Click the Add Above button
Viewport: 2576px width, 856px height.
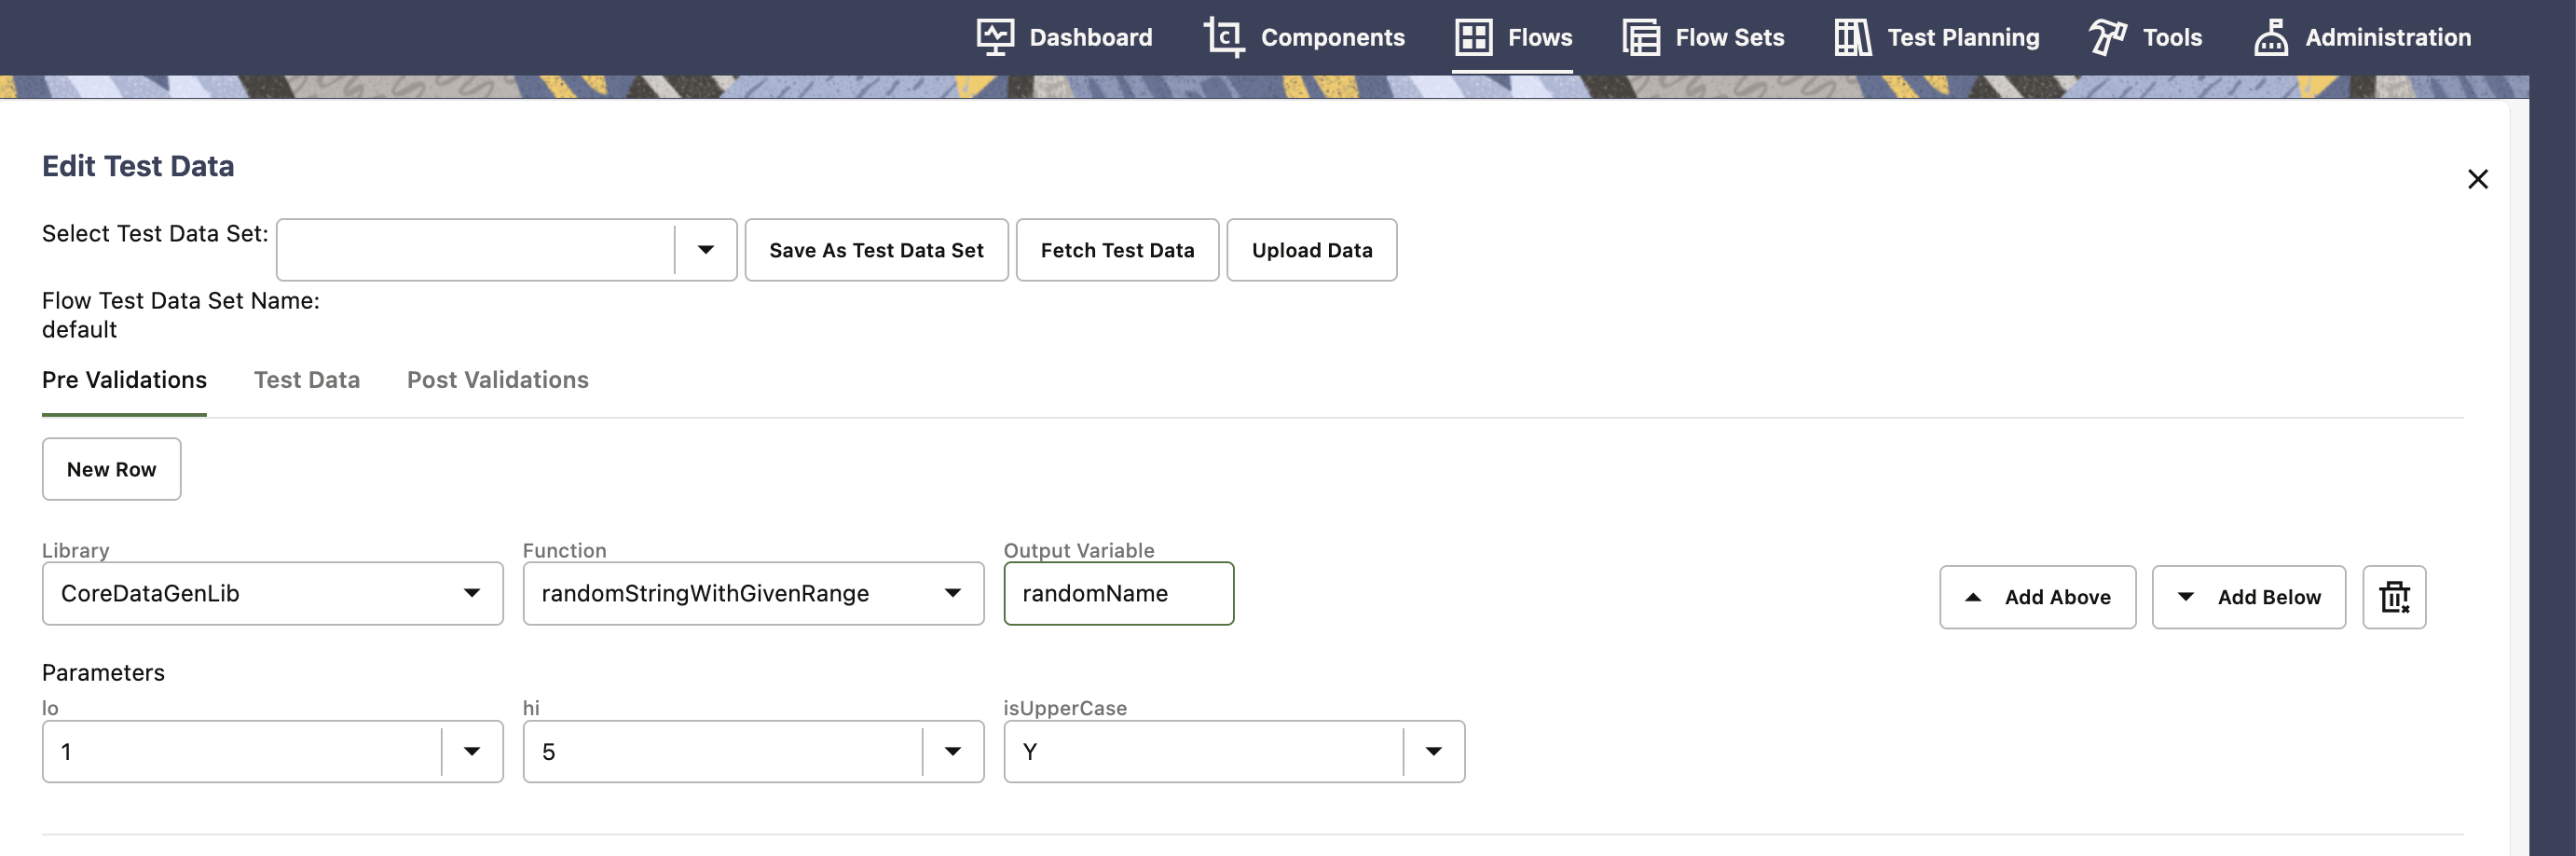coord(2037,597)
